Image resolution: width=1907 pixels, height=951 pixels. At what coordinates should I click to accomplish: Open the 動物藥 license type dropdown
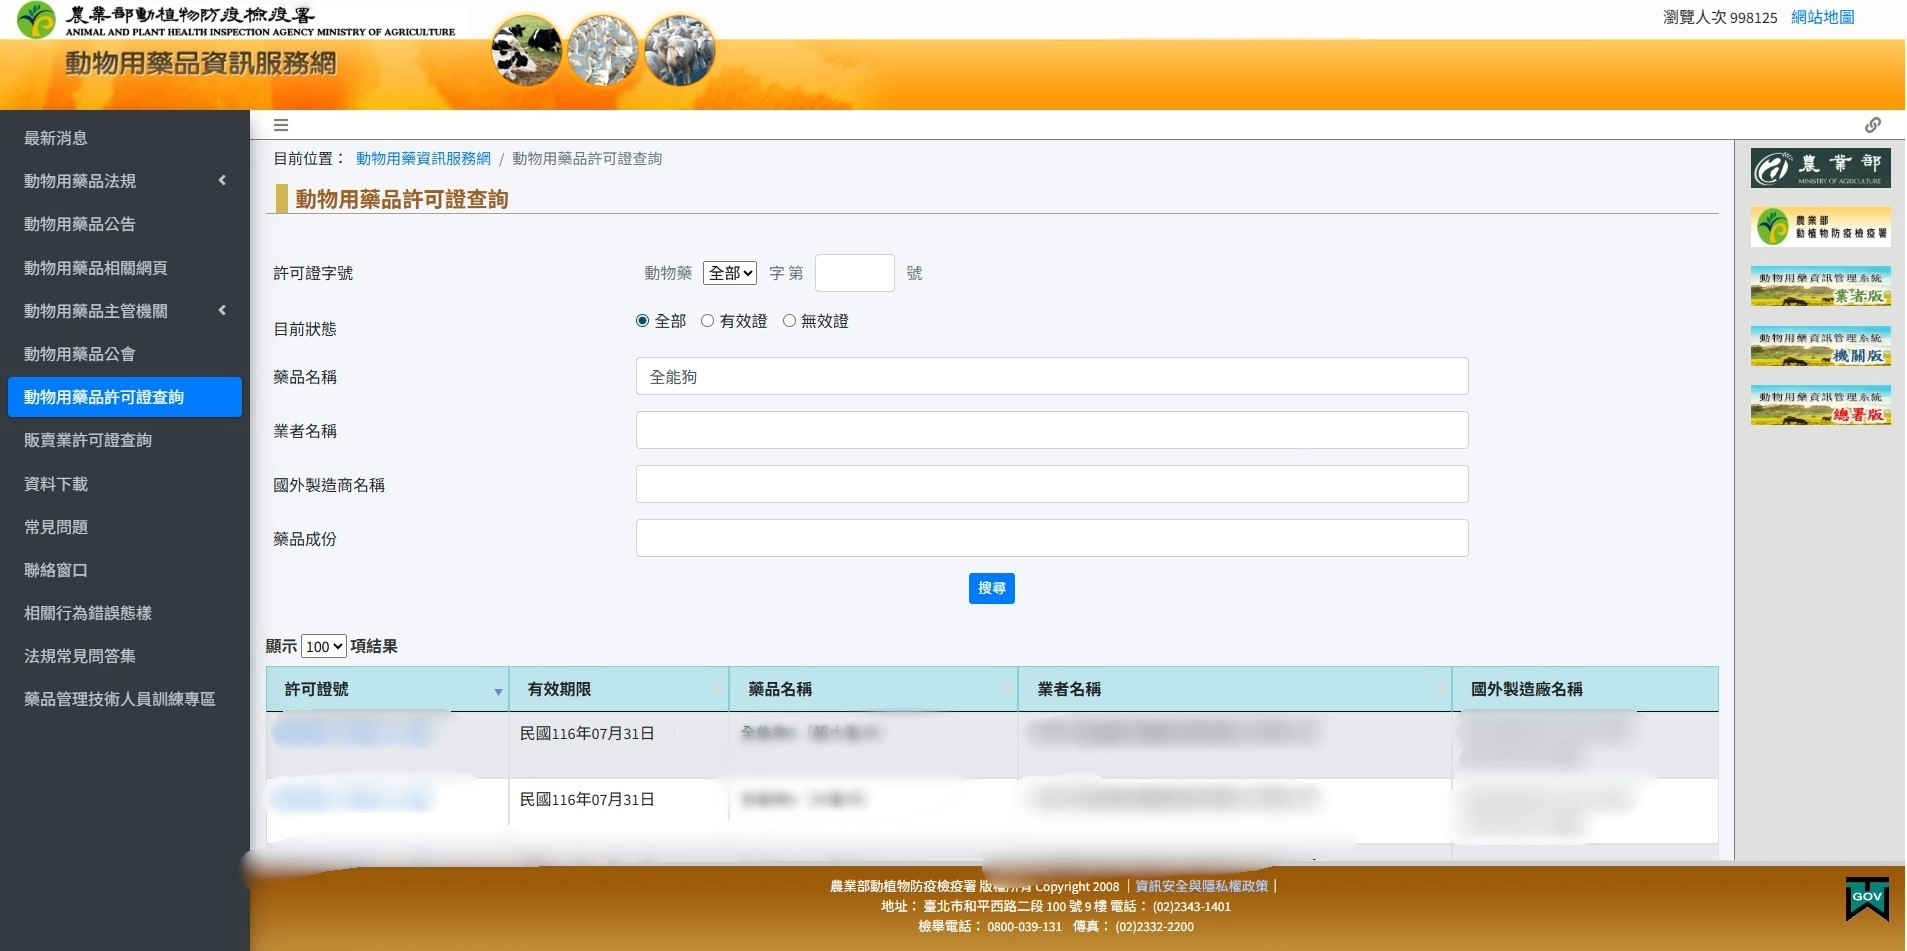click(728, 272)
